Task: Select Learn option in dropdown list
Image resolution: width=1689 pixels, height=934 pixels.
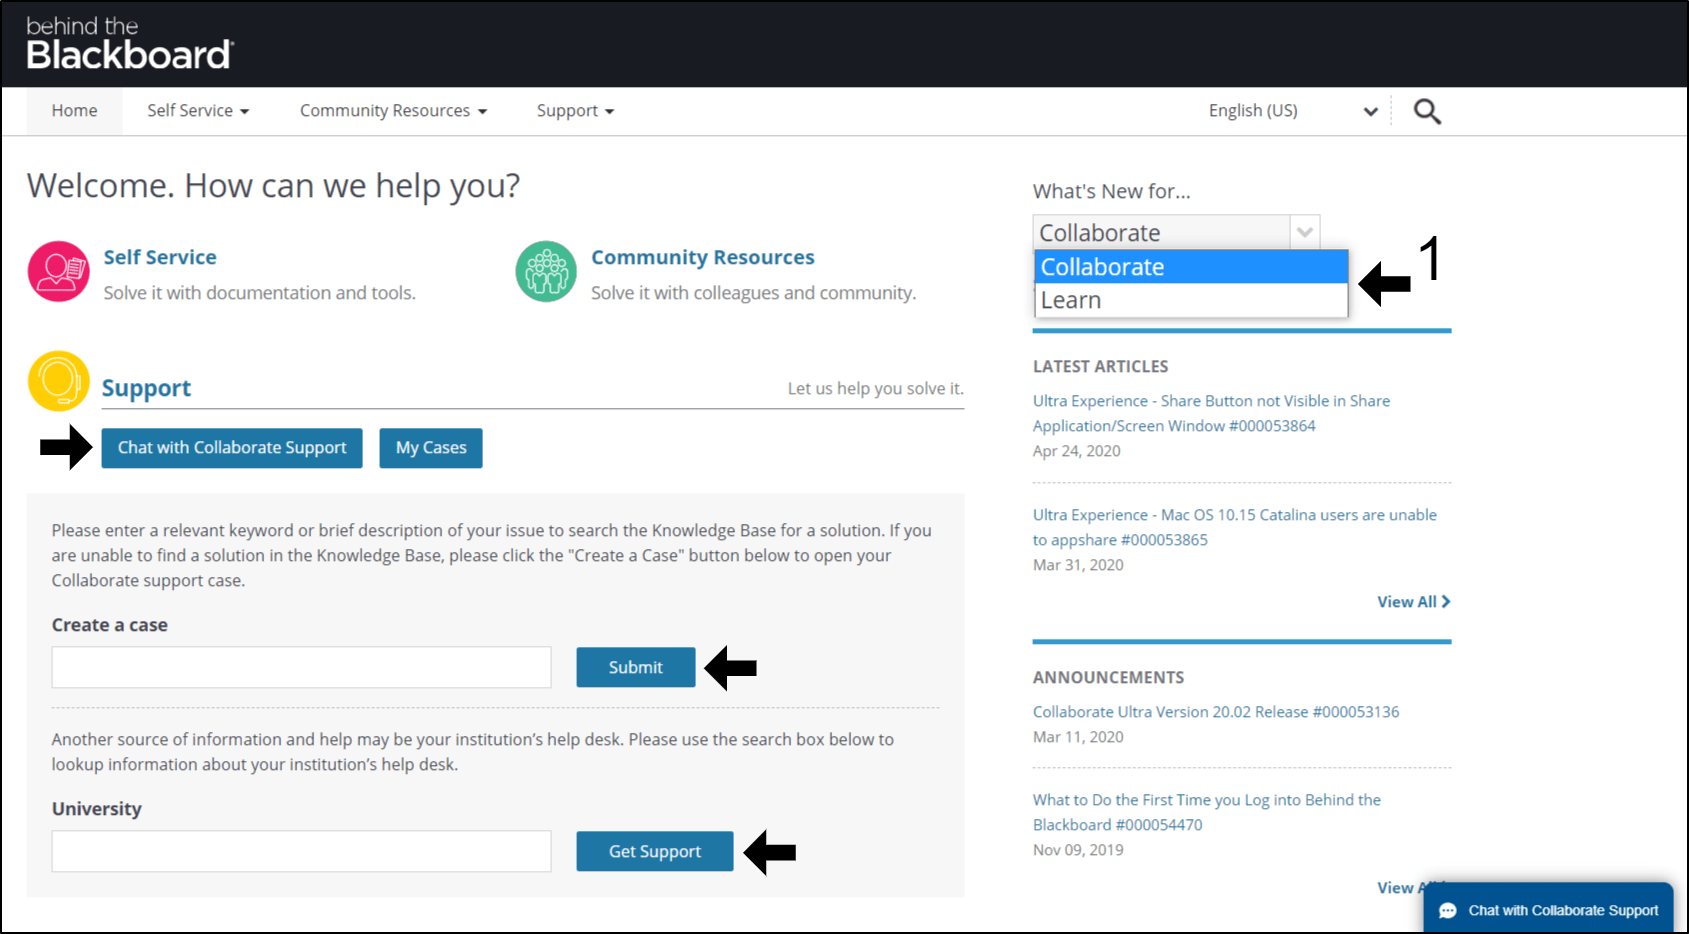Action: click(1191, 300)
